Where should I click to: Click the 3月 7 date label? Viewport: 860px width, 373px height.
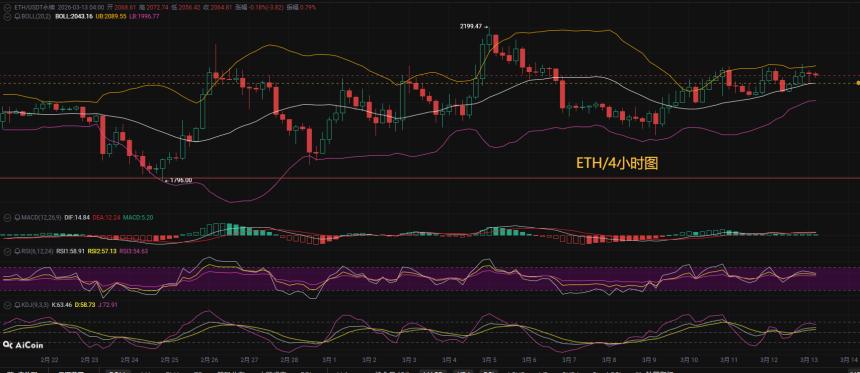[569, 360]
